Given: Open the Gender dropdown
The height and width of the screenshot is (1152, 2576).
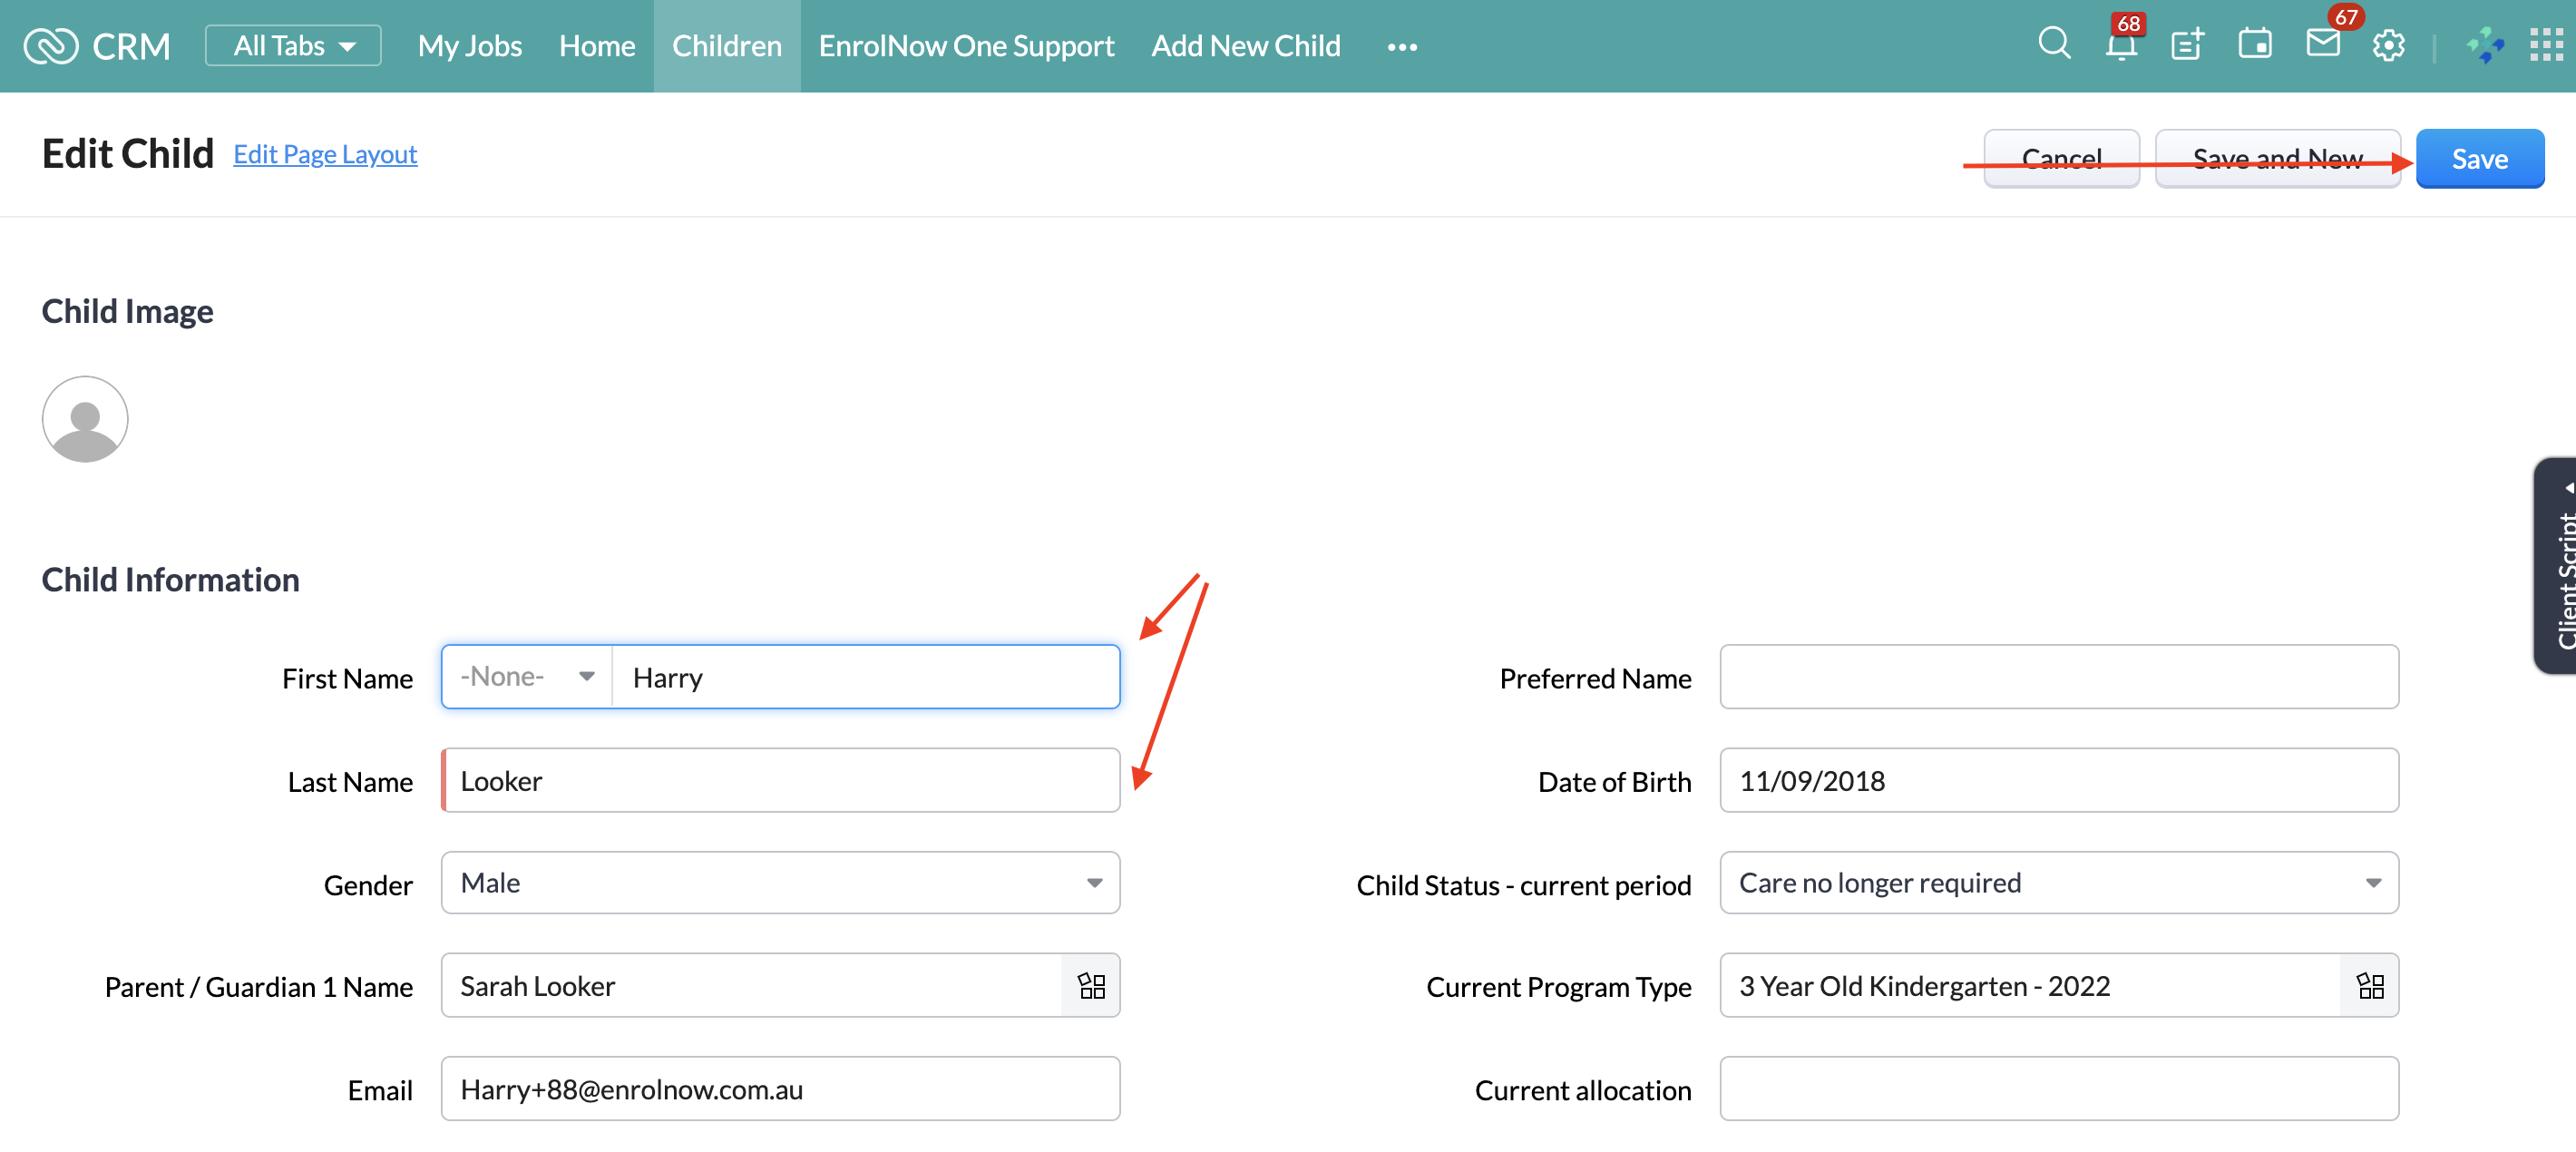Looking at the screenshot, I should (780, 883).
